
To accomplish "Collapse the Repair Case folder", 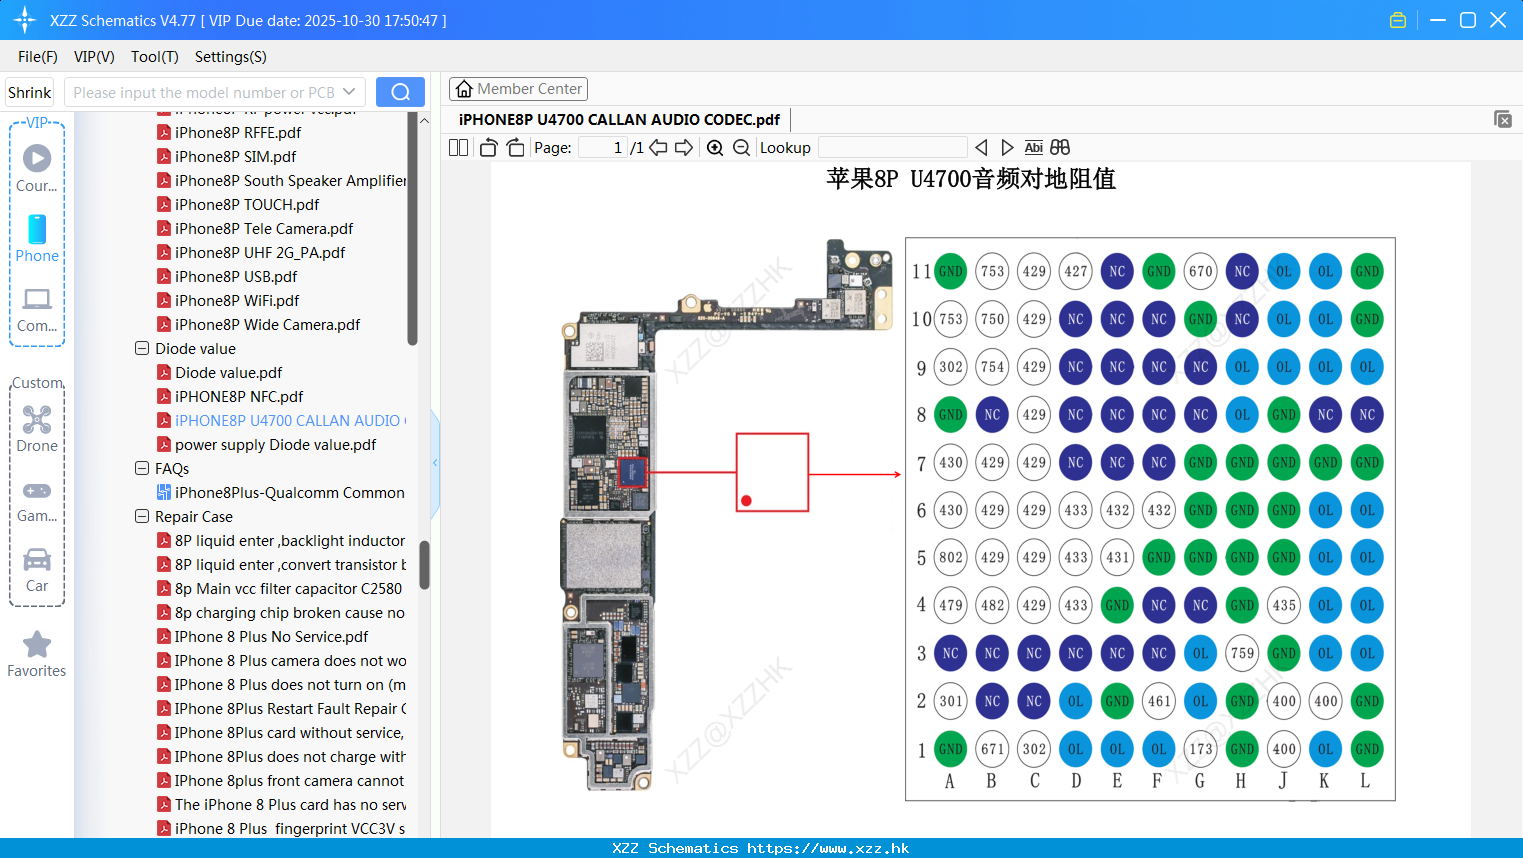I will click(x=142, y=516).
